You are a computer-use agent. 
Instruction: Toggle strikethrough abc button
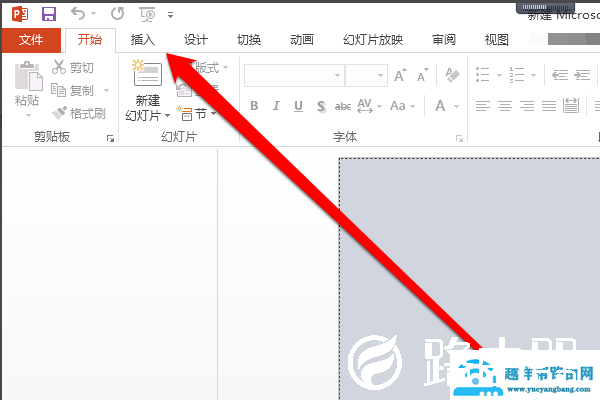point(343,106)
